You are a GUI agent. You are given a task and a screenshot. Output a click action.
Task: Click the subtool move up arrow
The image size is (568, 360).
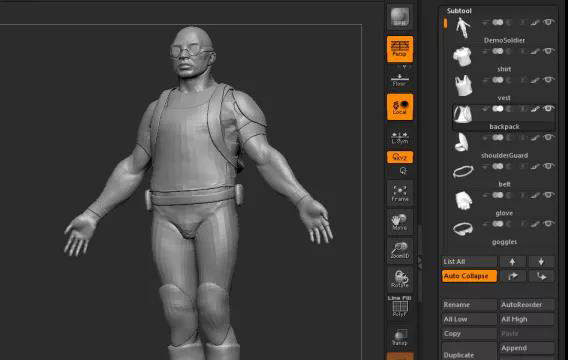coord(513,261)
